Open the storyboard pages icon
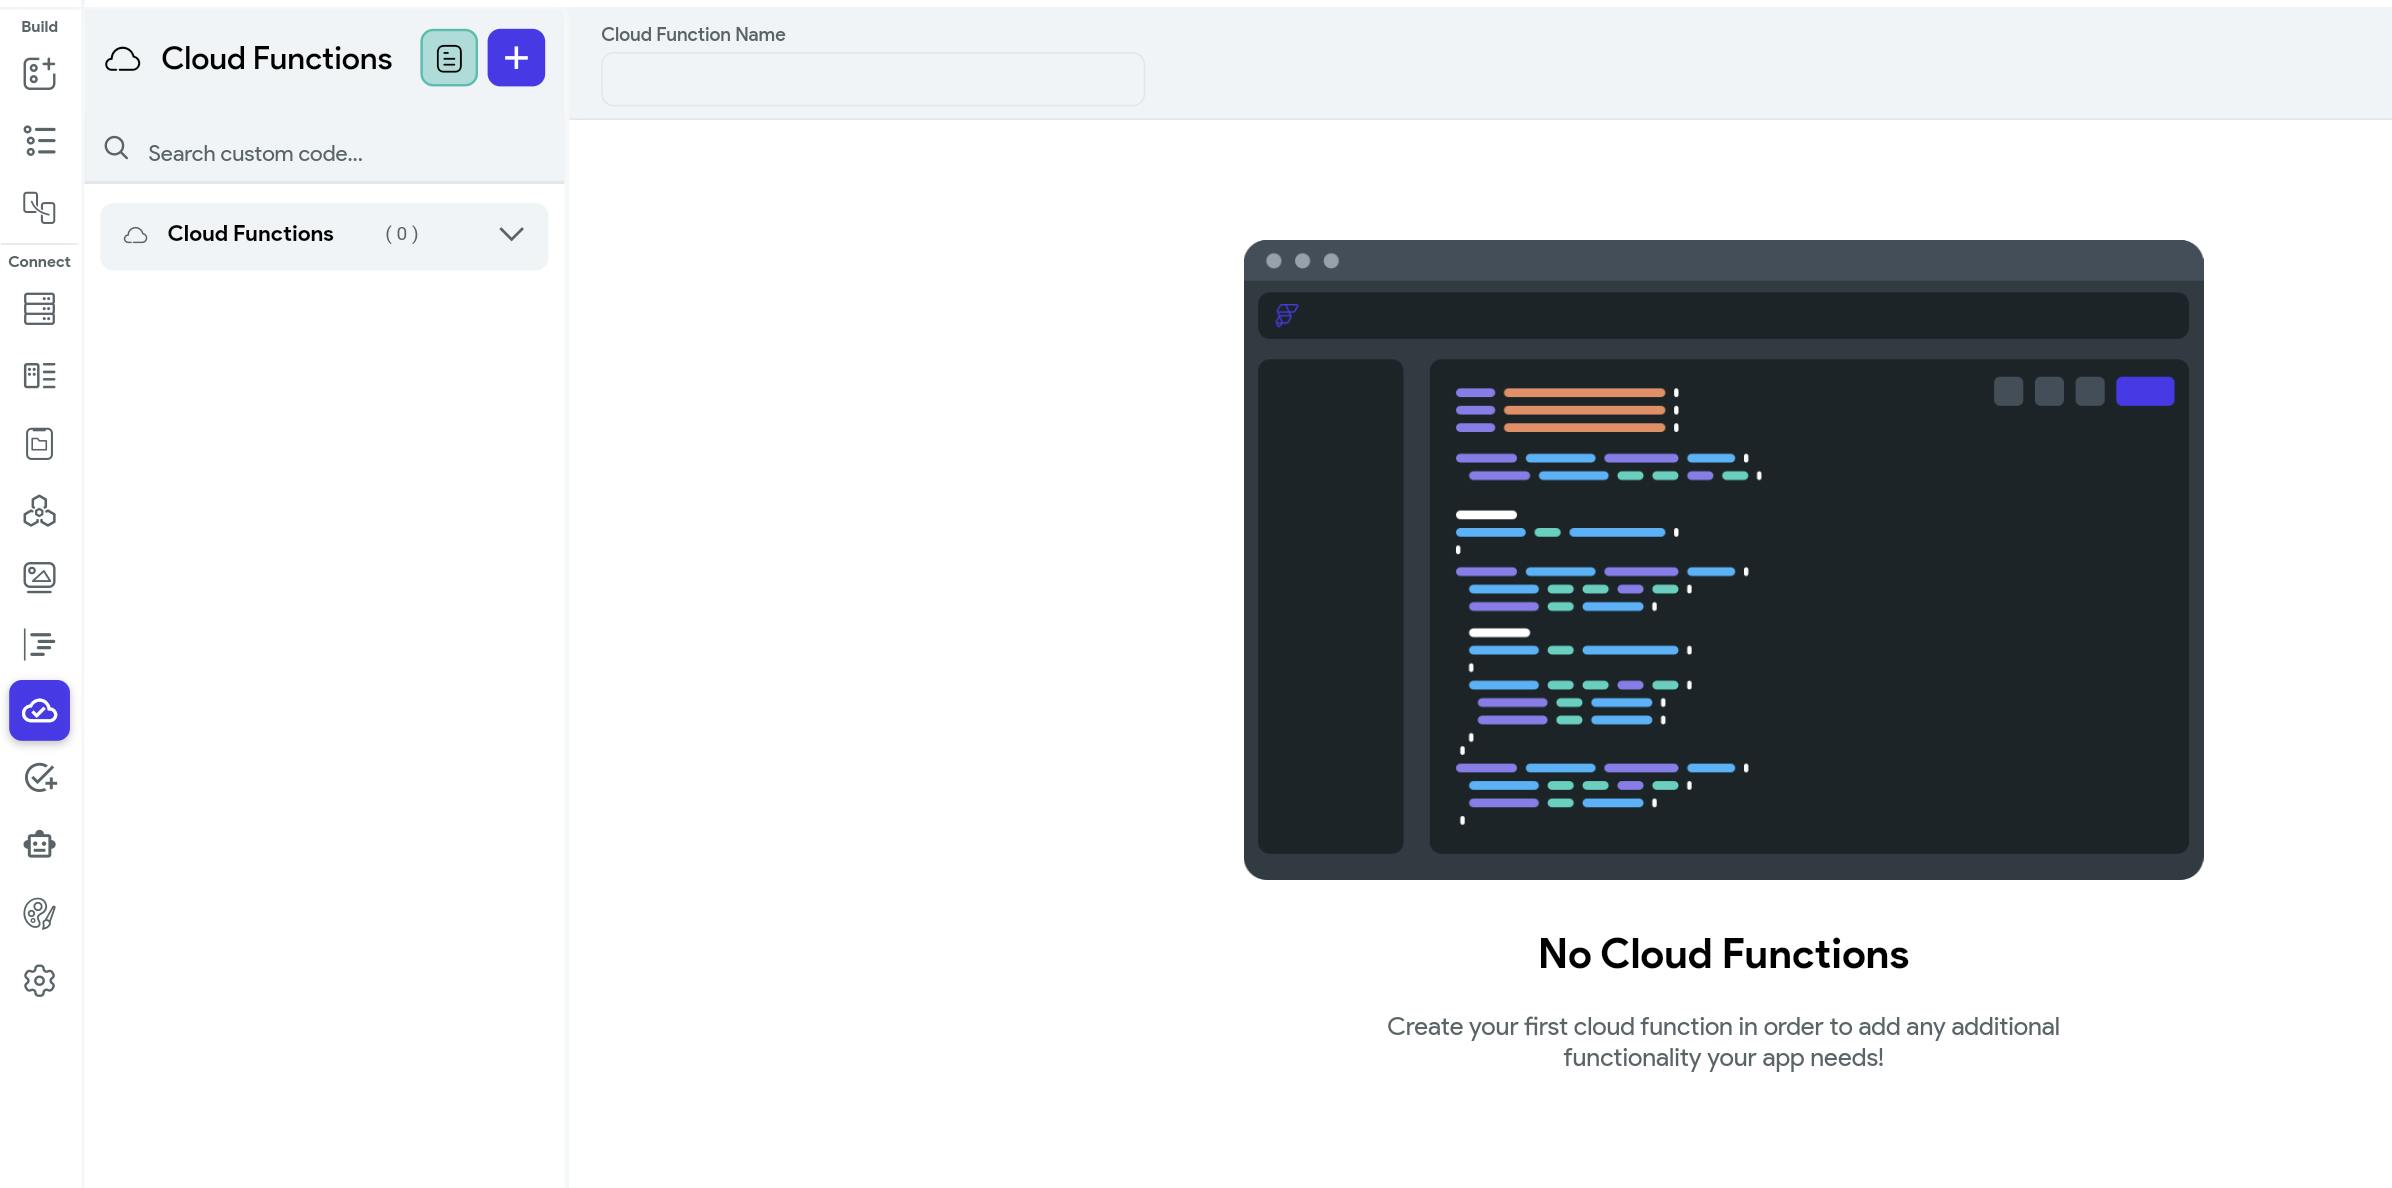 (x=39, y=208)
